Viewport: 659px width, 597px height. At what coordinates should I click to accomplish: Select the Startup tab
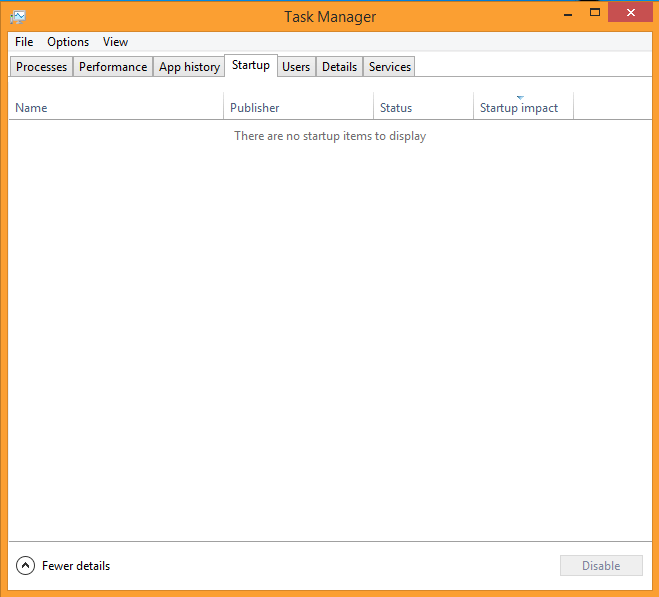(x=251, y=65)
